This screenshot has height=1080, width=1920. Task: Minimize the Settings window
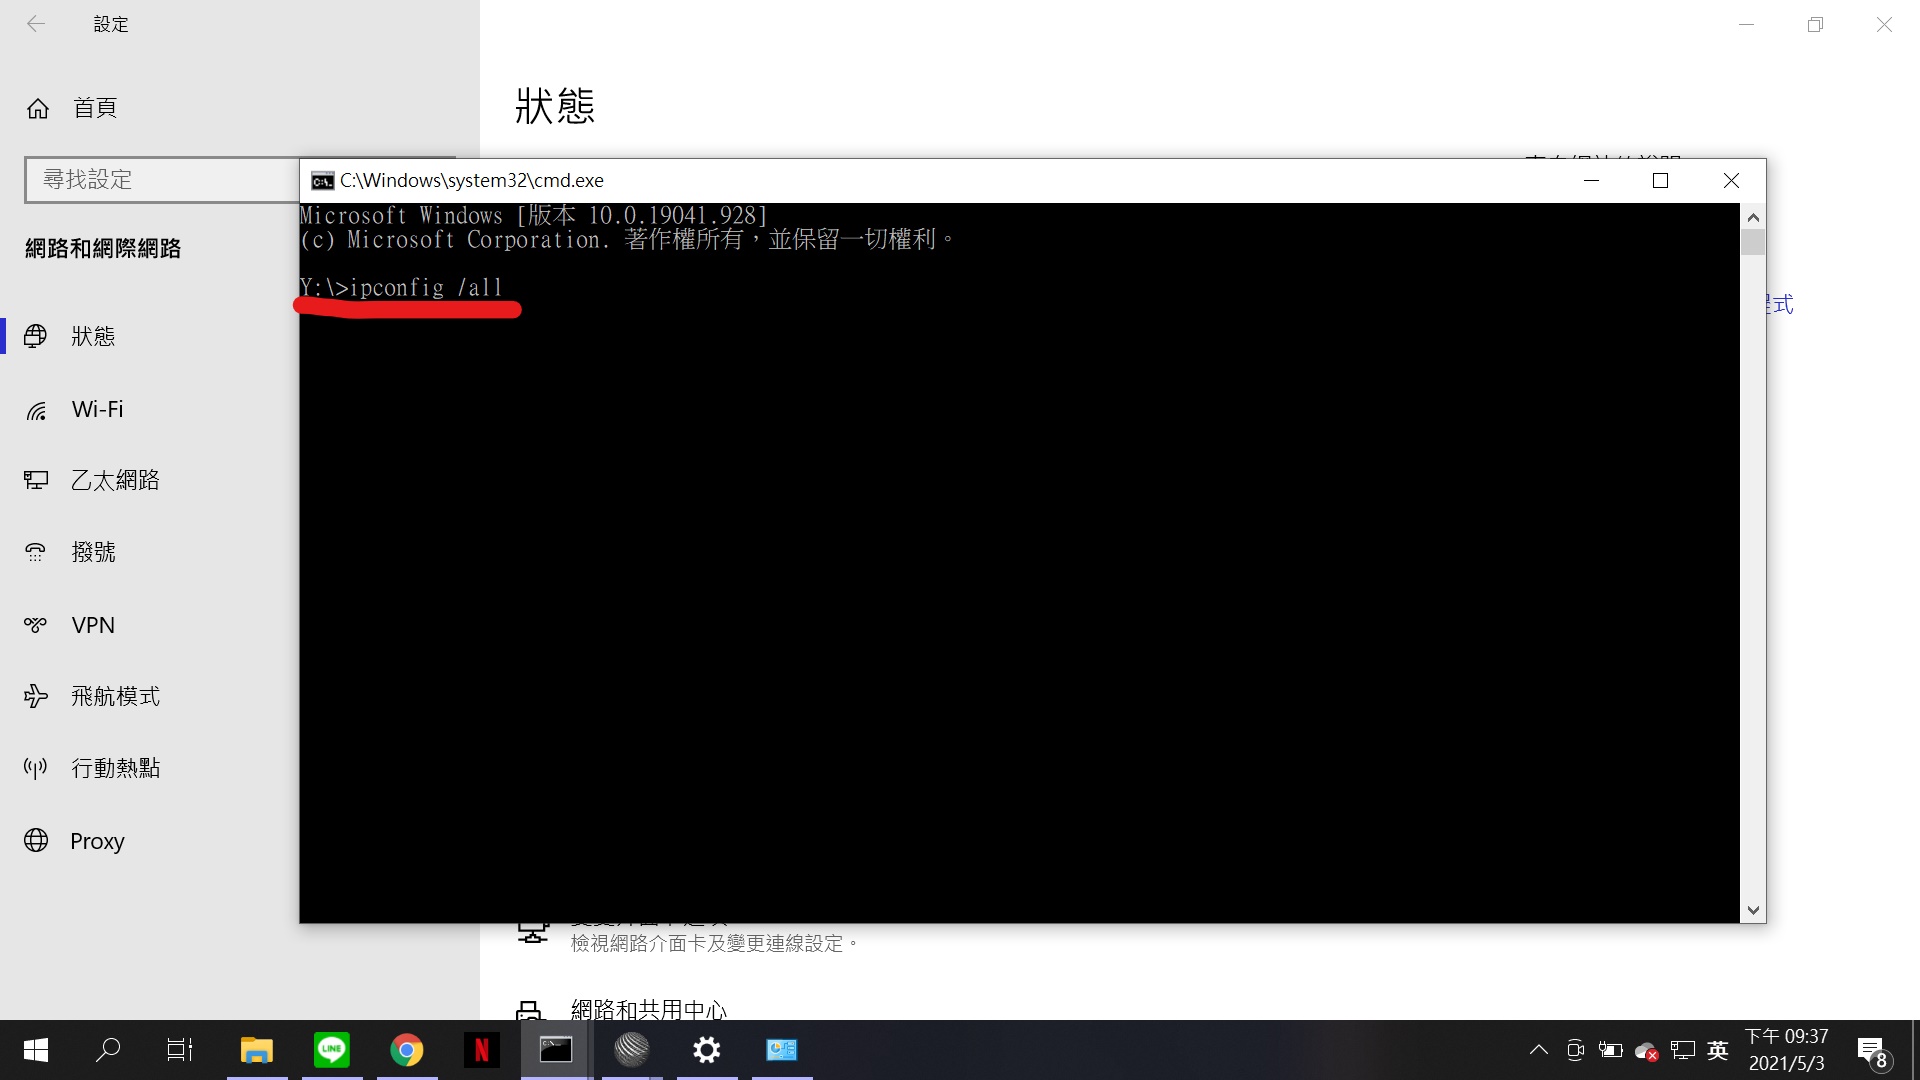[x=1746, y=24]
